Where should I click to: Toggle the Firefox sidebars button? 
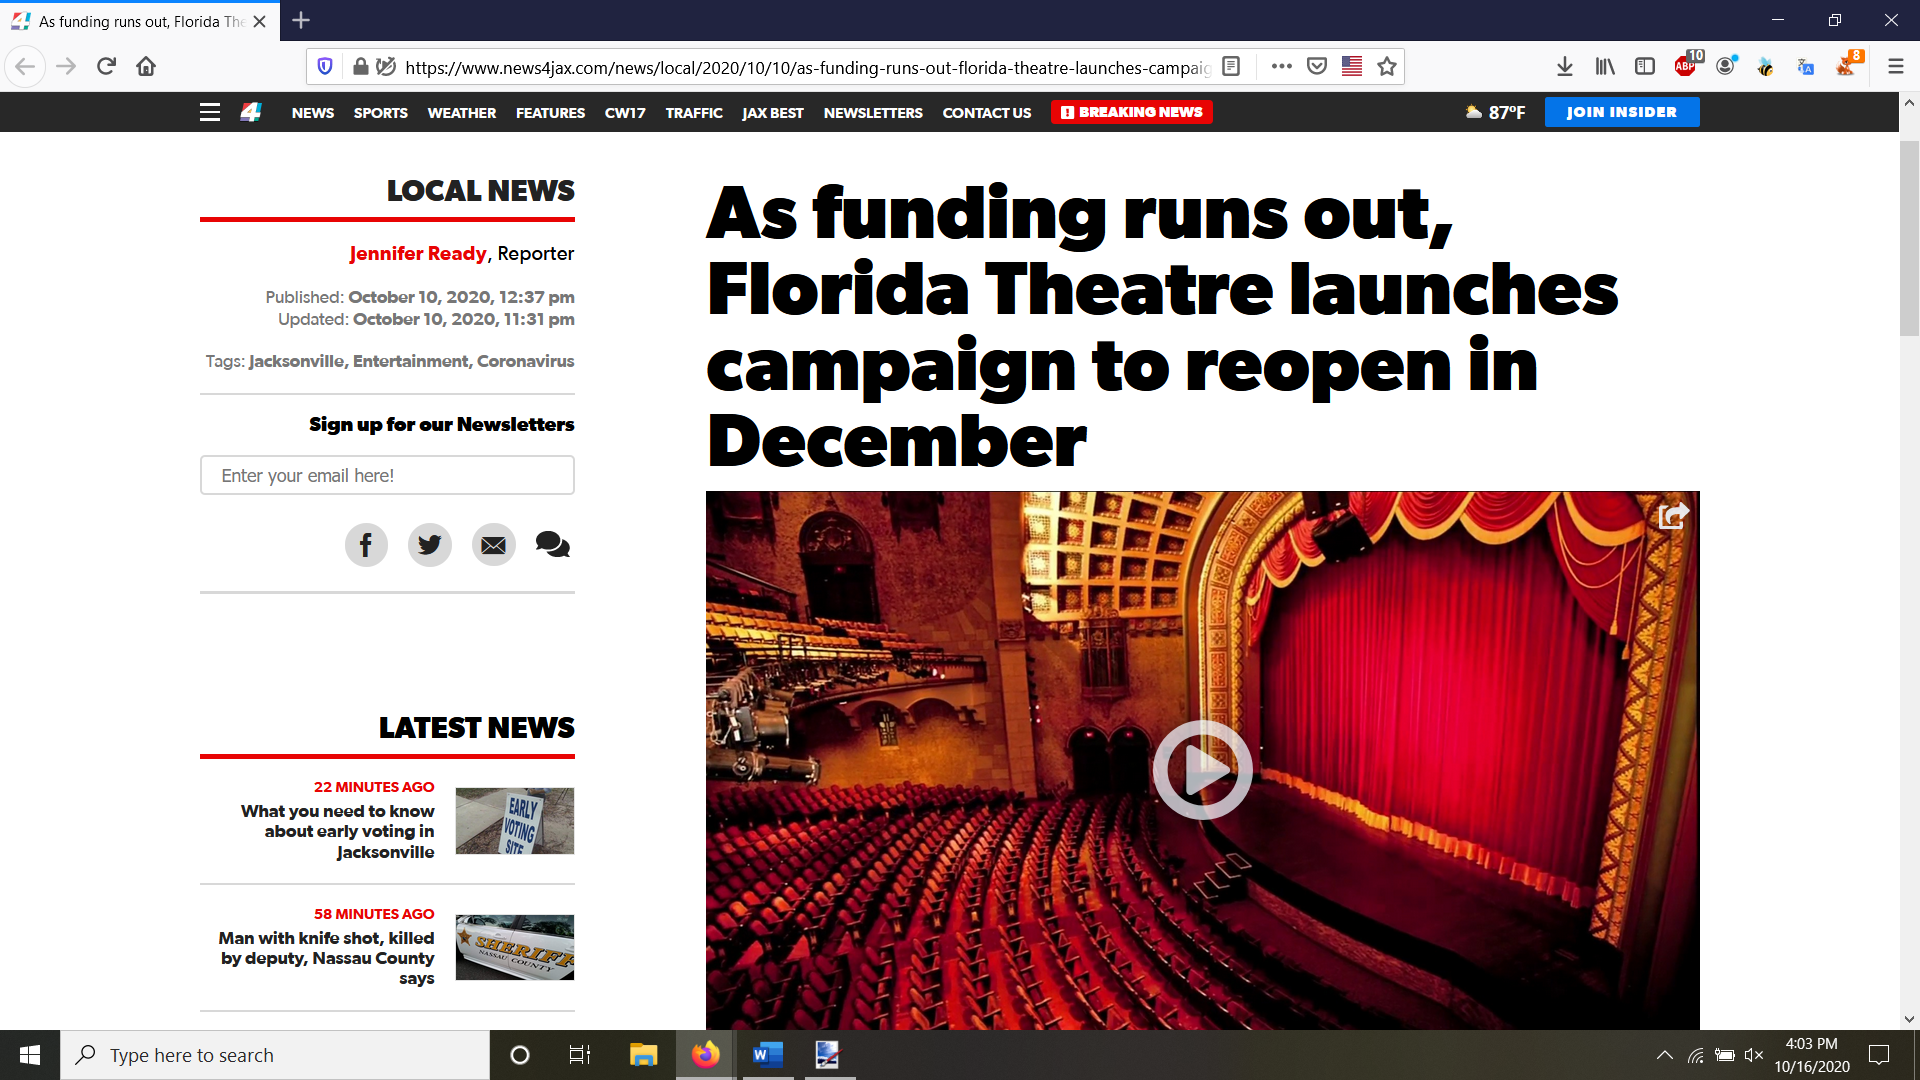(1645, 66)
